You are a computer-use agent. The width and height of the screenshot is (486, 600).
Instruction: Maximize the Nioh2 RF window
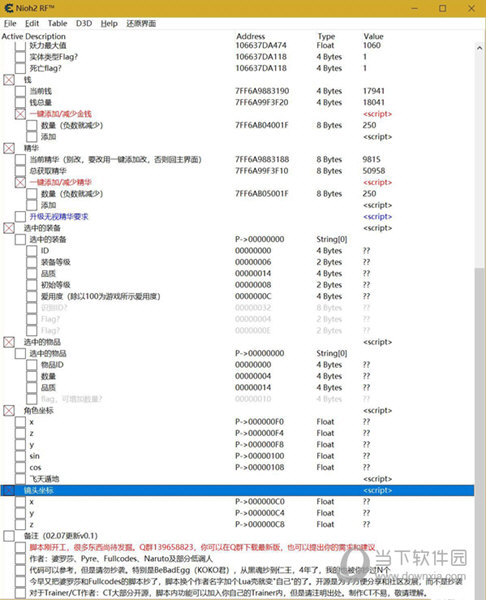442,8
